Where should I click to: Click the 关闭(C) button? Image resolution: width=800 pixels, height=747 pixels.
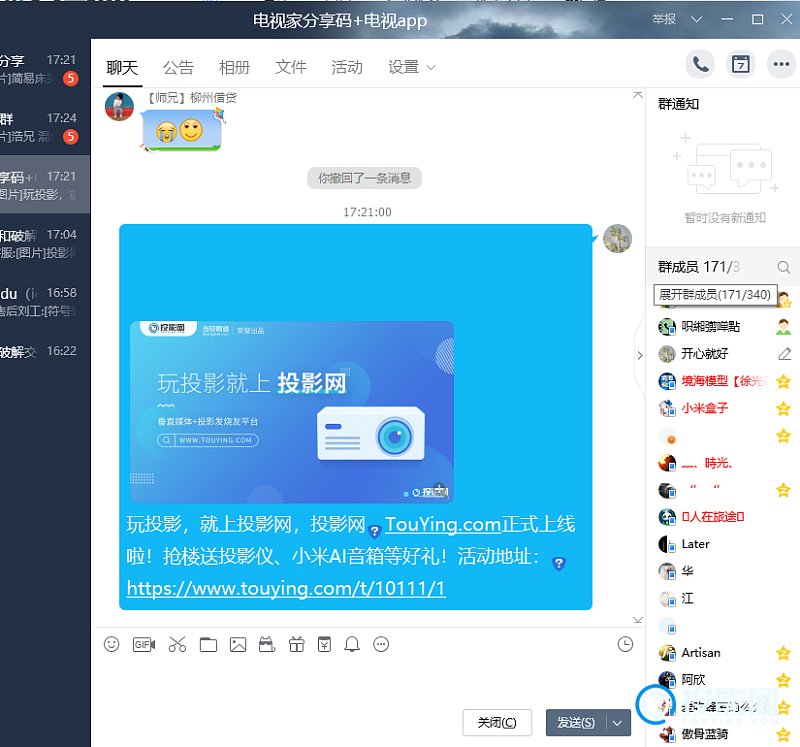pos(497,723)
